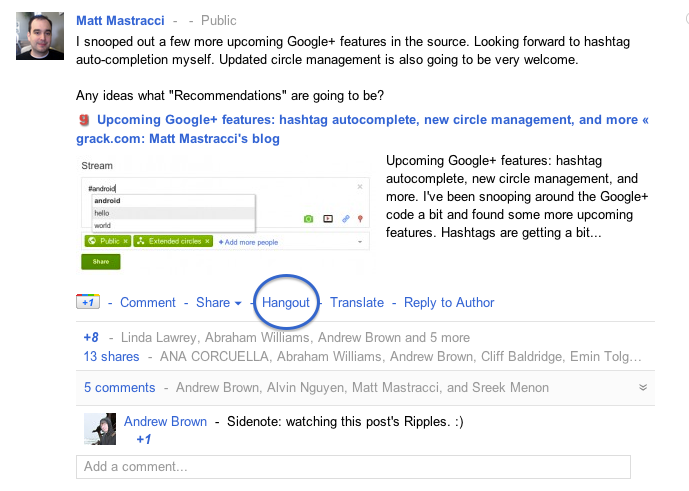Click the location pin icon in preview
689x491 pixels.
pos(360,218)
